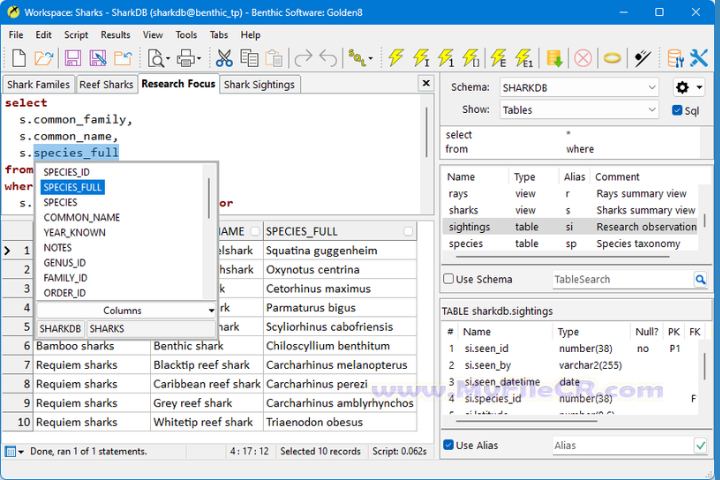The image size is (720, 480).
Task: Click the TableSearch magnifier icon
Action: coord(700,279)
